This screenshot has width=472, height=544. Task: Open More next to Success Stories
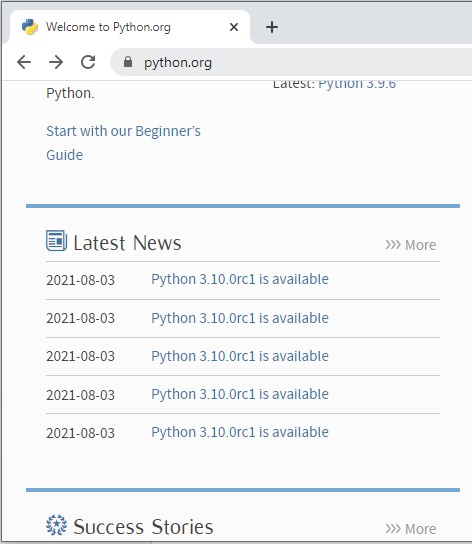pyautogui.click(x=411, y=529)
